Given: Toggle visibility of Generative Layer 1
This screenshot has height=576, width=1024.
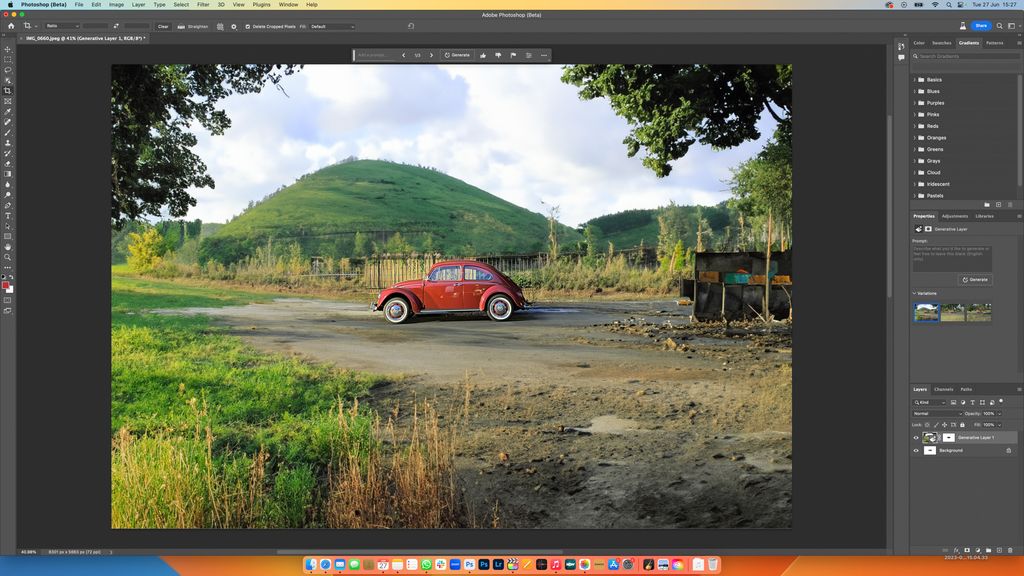Looking at the screenshot, I should [915, 437].
